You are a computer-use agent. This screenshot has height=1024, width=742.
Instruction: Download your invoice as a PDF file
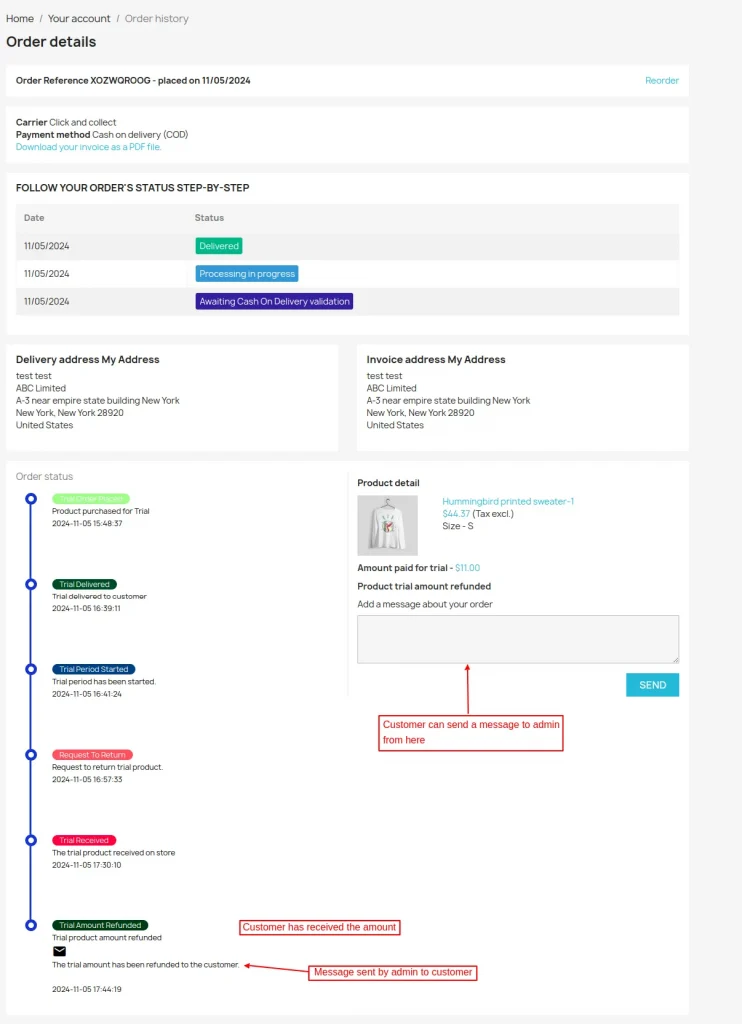pyautogui.click(x=88, y=147)
